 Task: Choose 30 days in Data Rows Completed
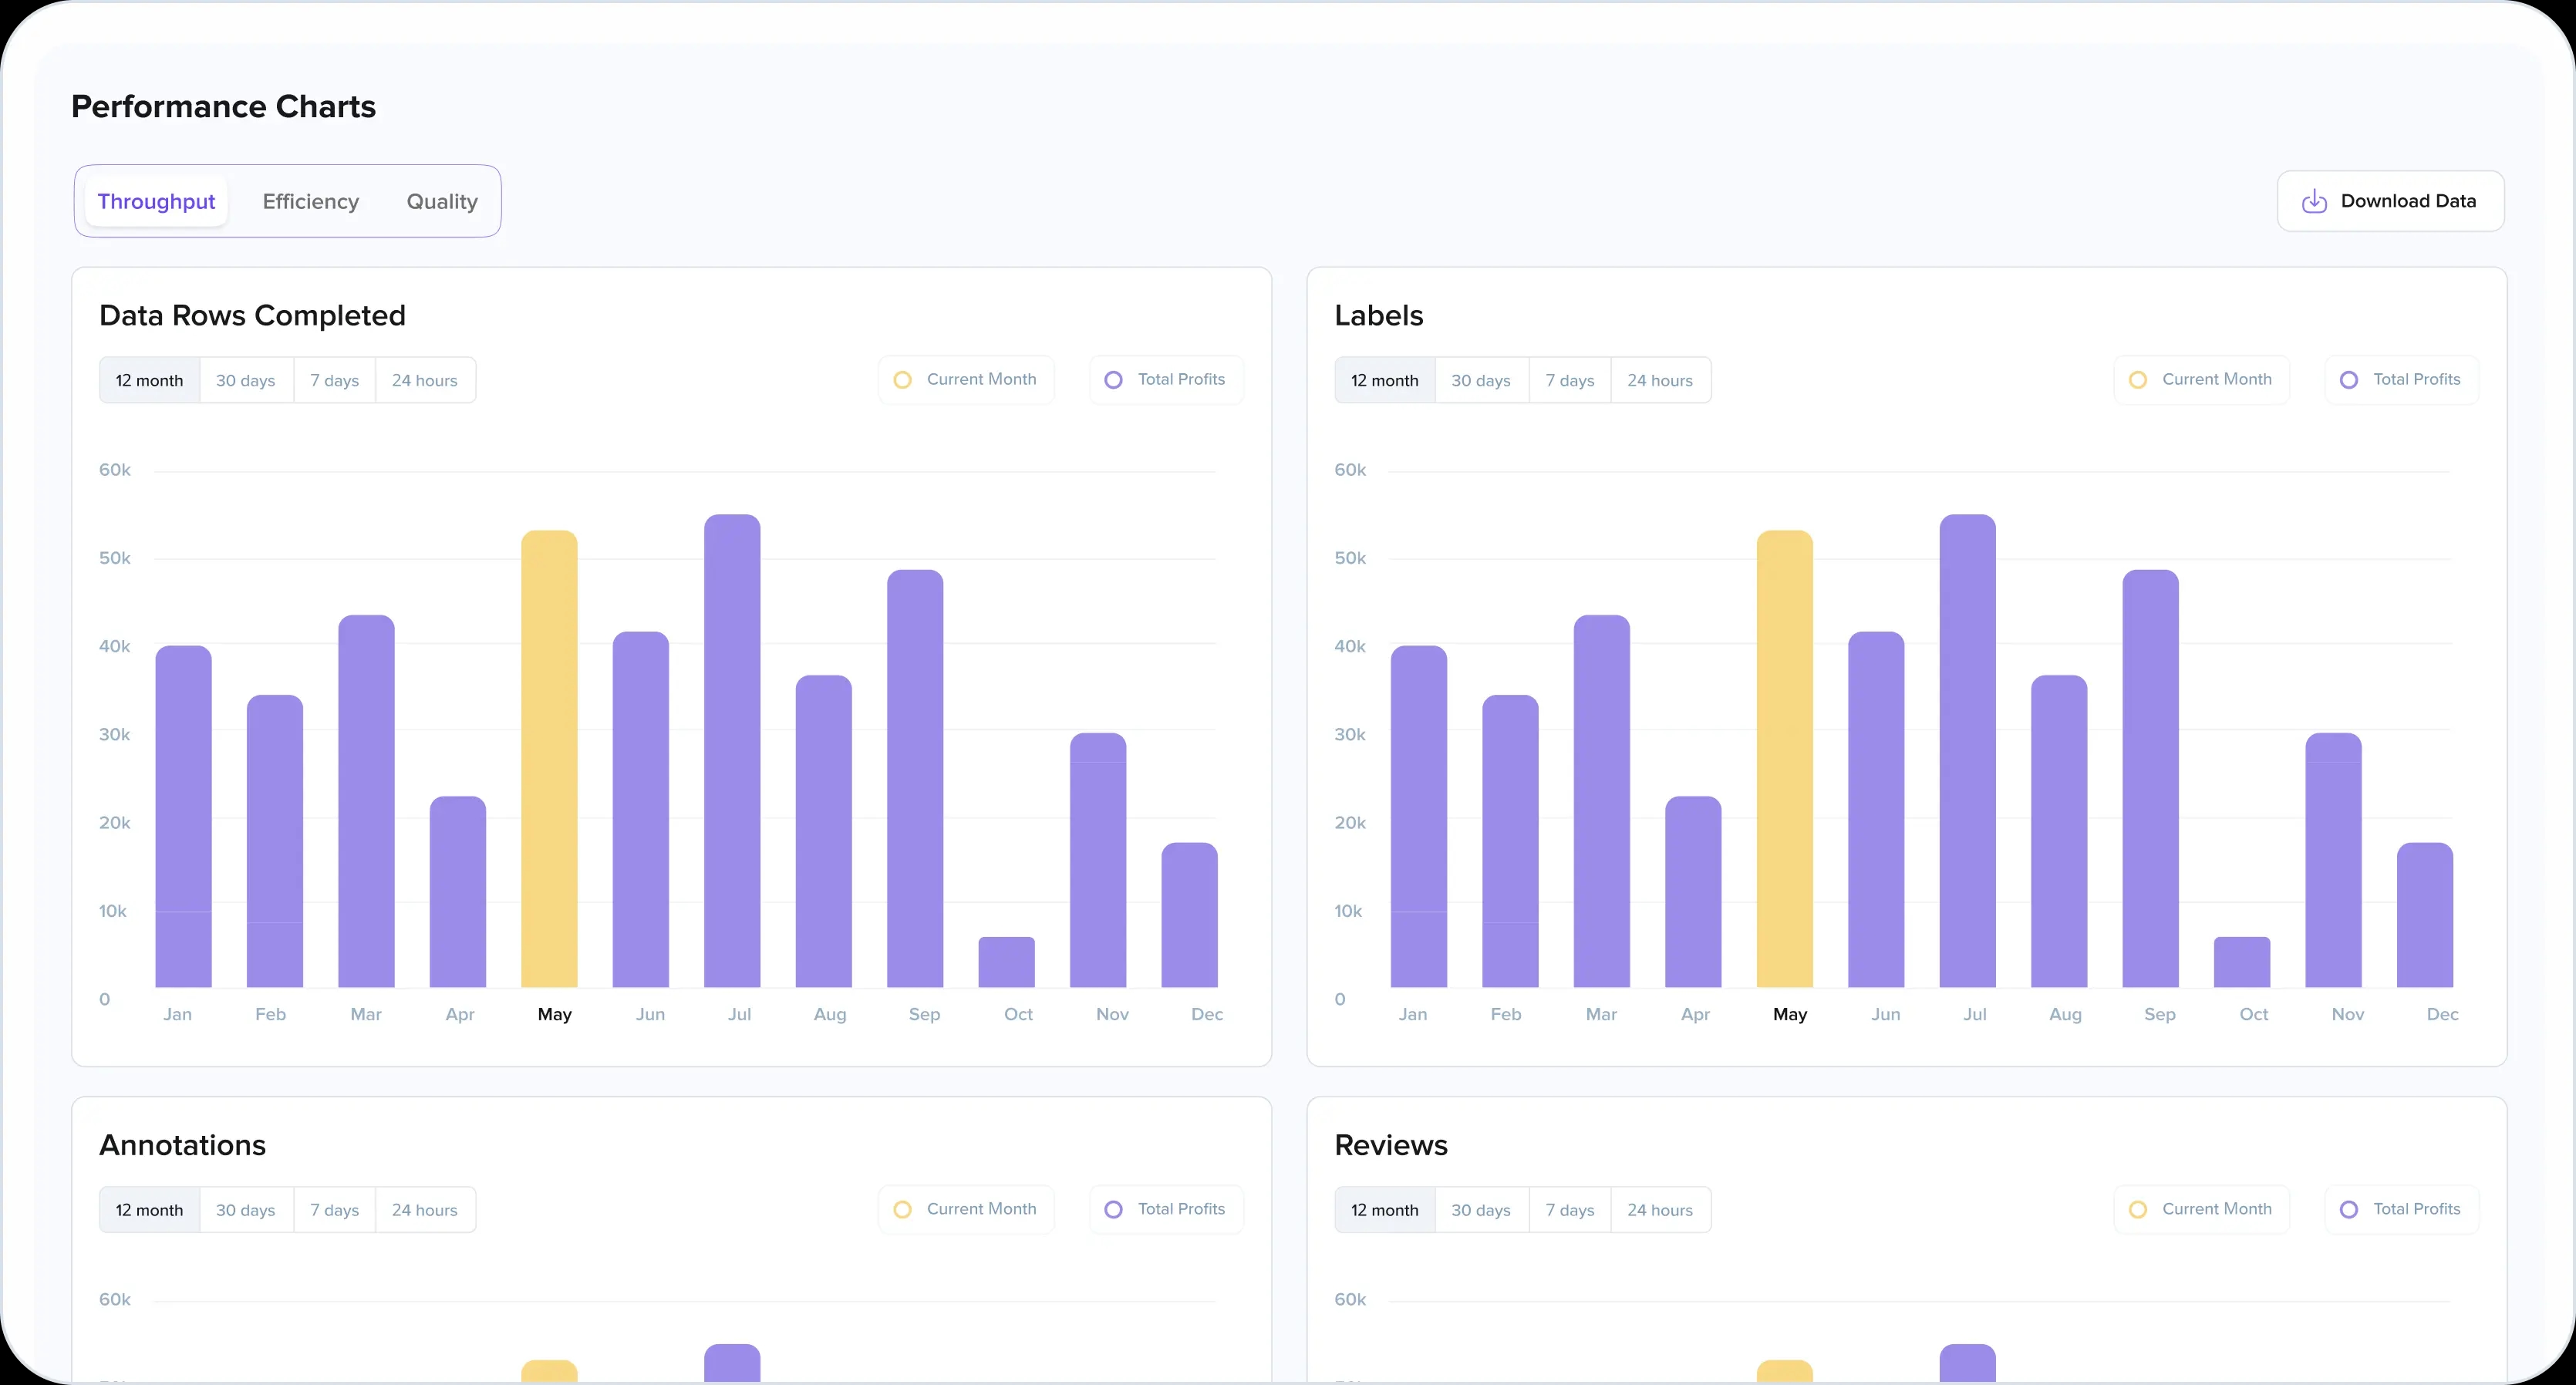(246, 380)
